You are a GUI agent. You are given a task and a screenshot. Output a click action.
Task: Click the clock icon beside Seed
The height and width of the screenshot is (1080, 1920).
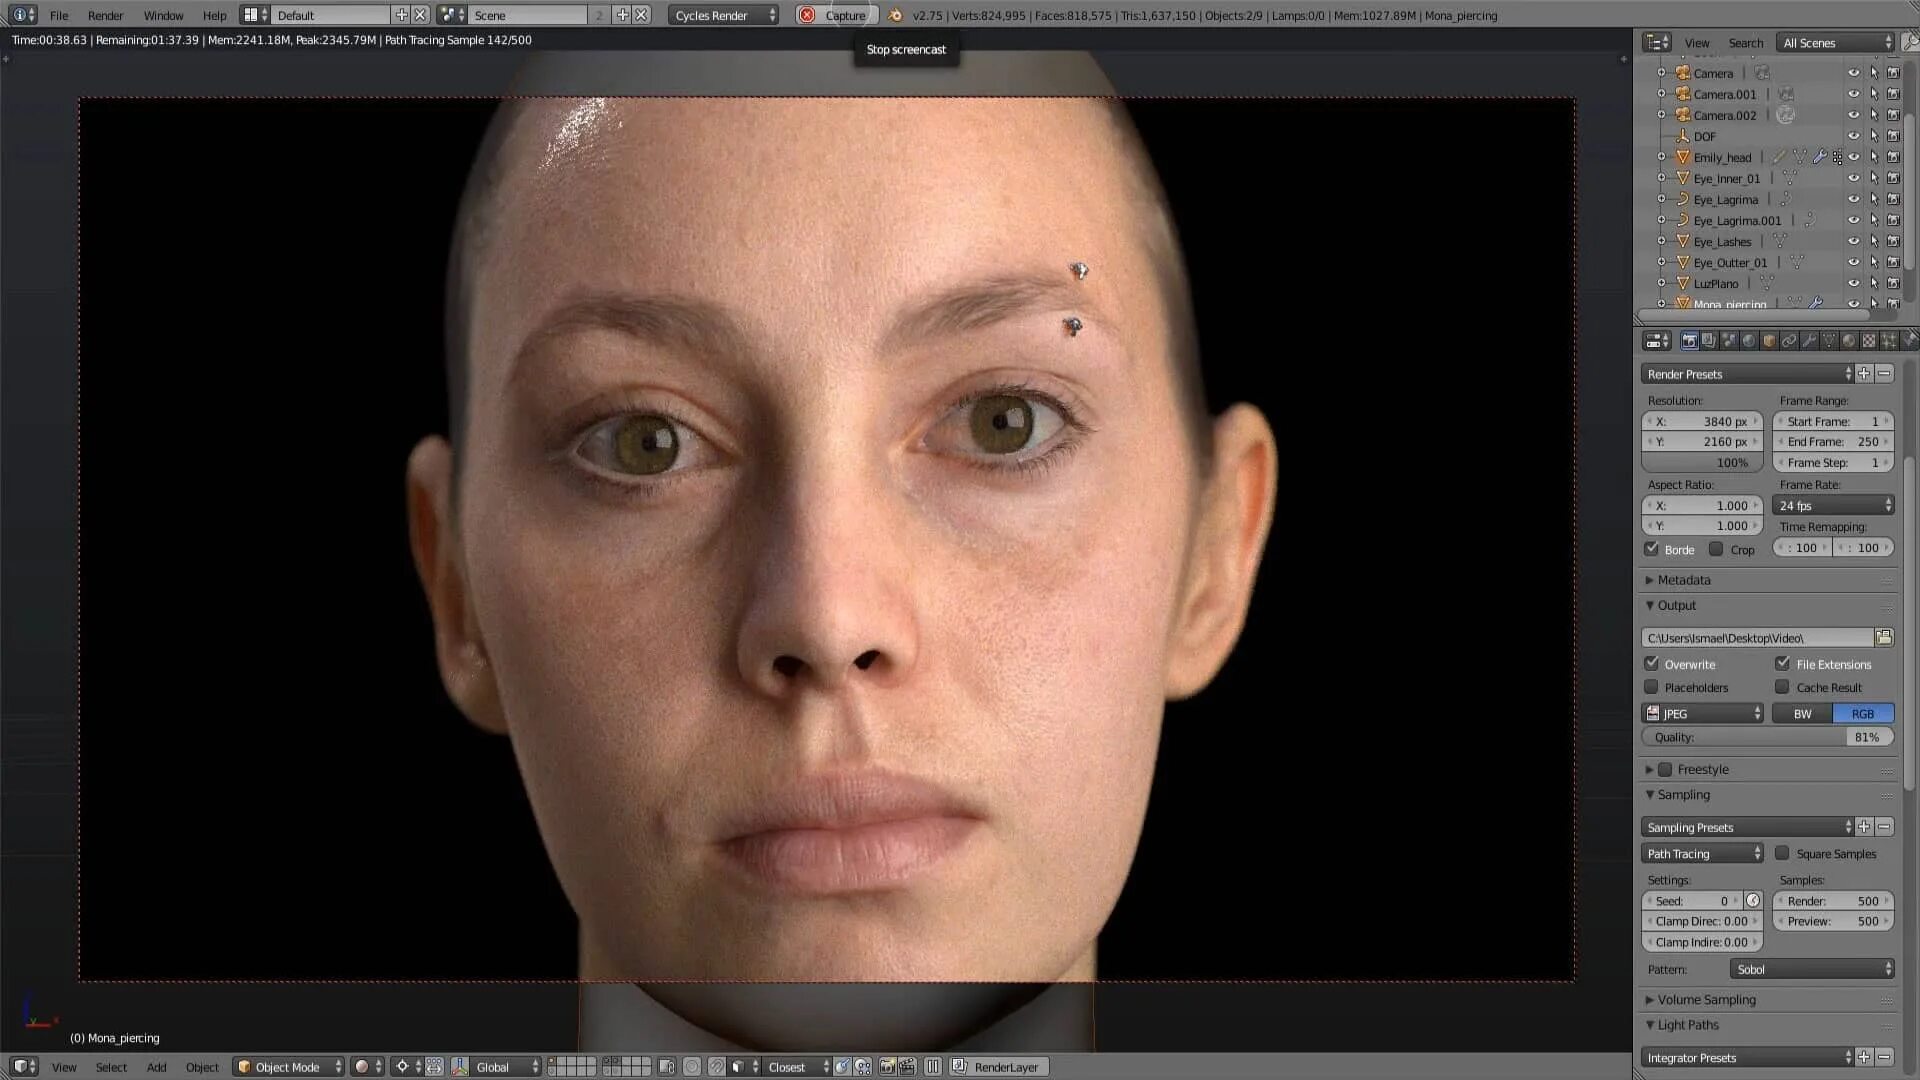(1753, 901)
